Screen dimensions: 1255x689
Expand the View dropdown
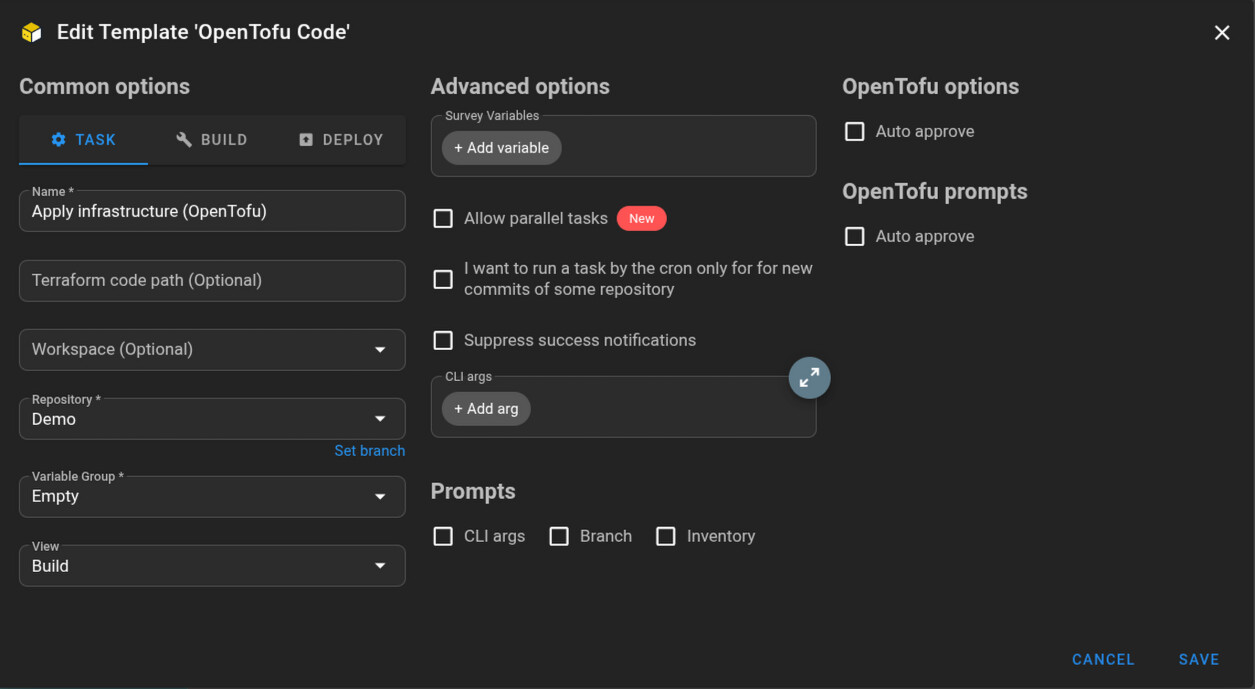tap(212, 566)
